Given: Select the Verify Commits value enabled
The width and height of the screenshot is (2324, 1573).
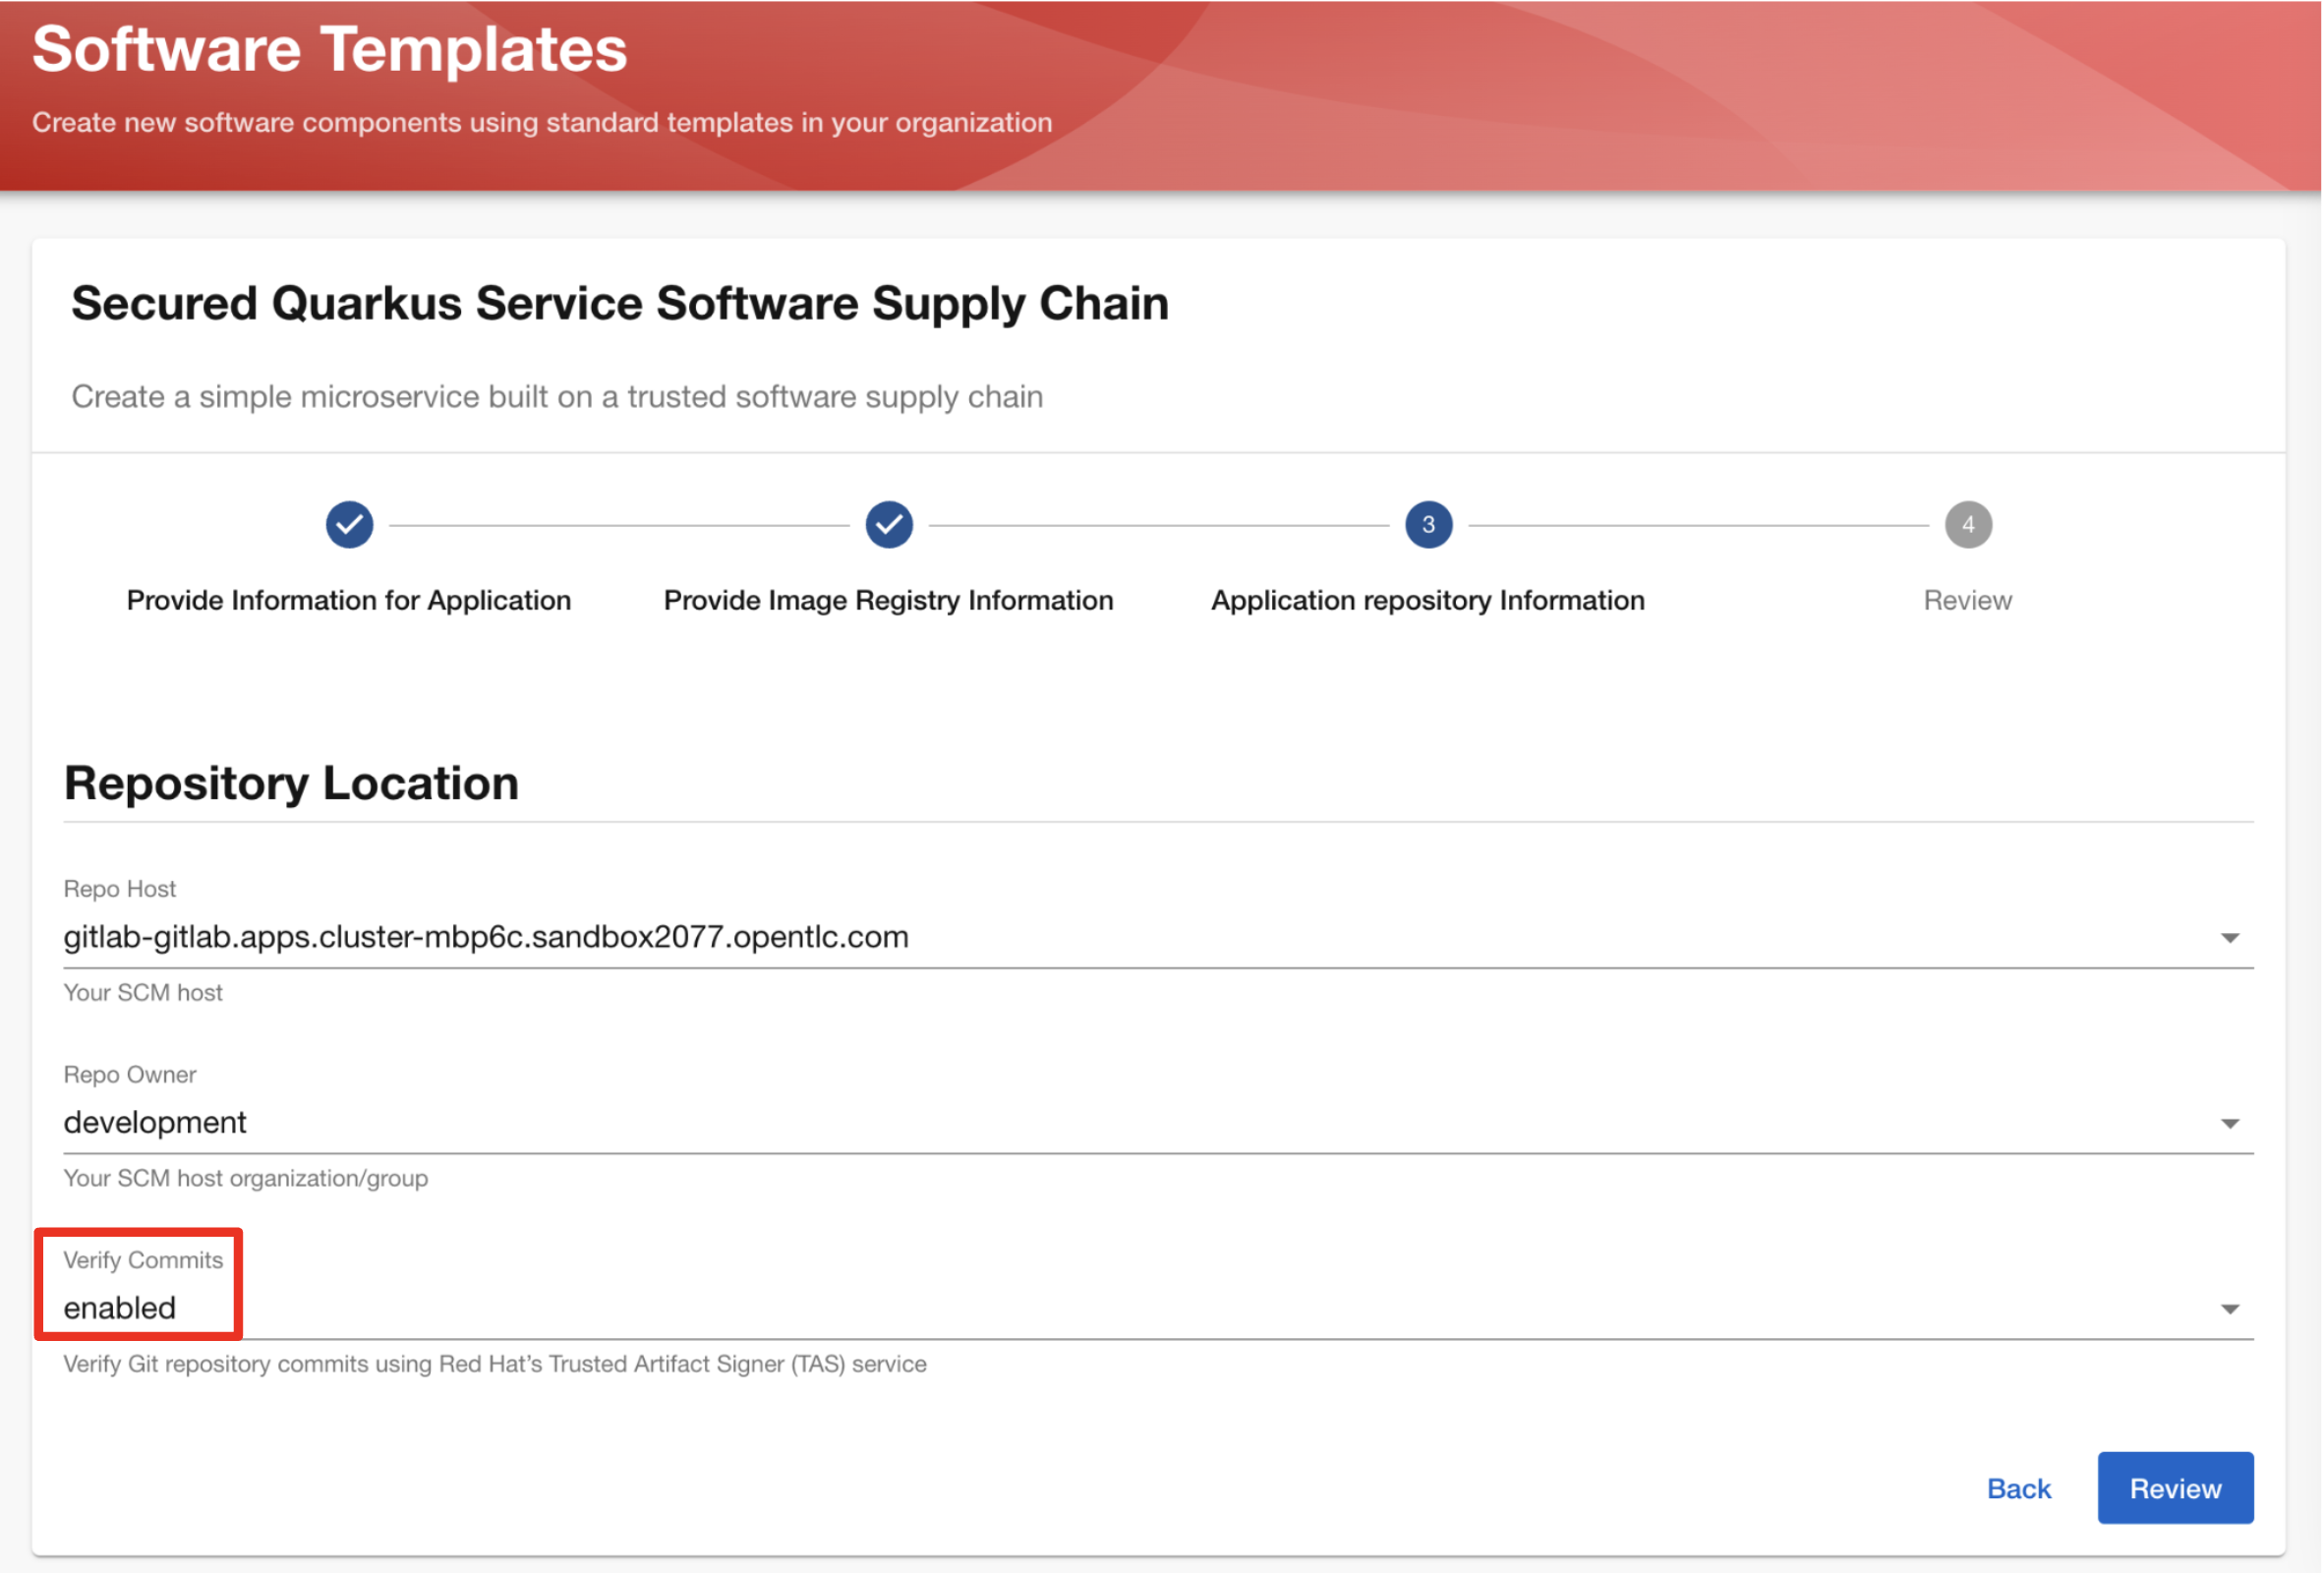Looking at the screenshot, I should coord(120,1308).
